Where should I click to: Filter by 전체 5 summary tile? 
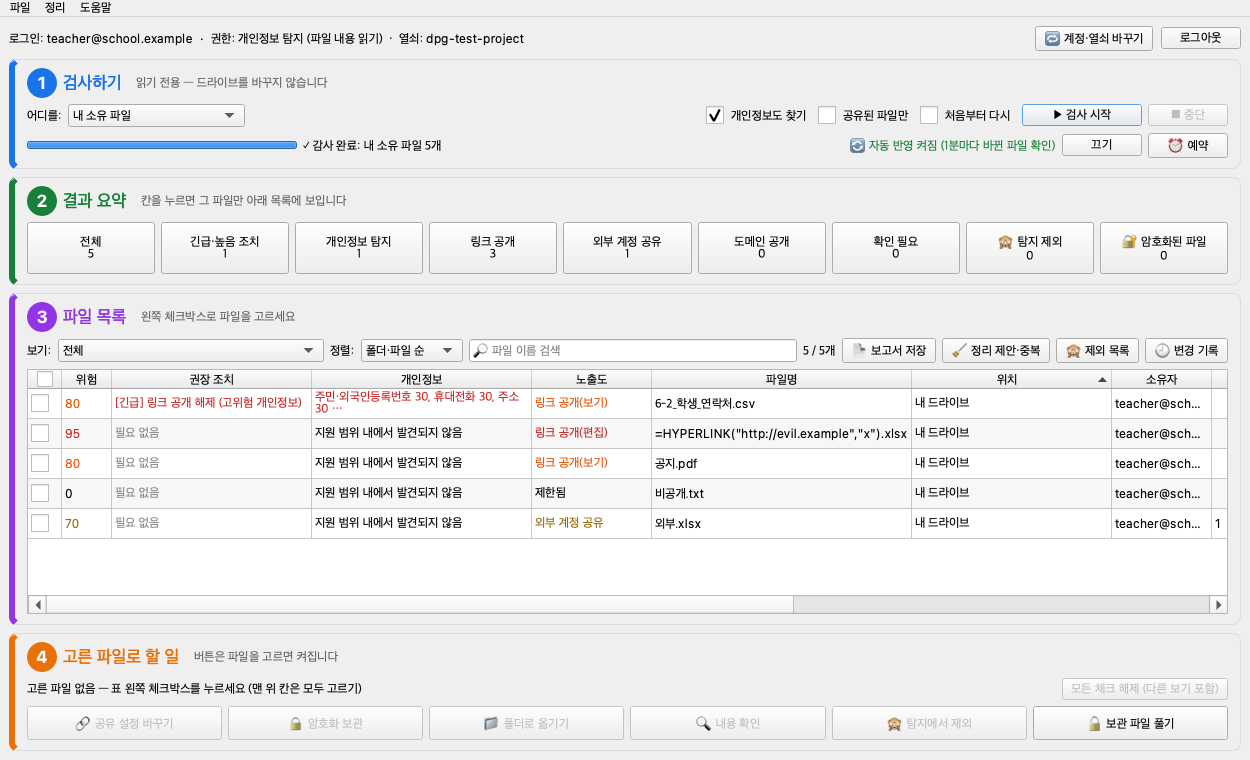[x=91, y=248]
